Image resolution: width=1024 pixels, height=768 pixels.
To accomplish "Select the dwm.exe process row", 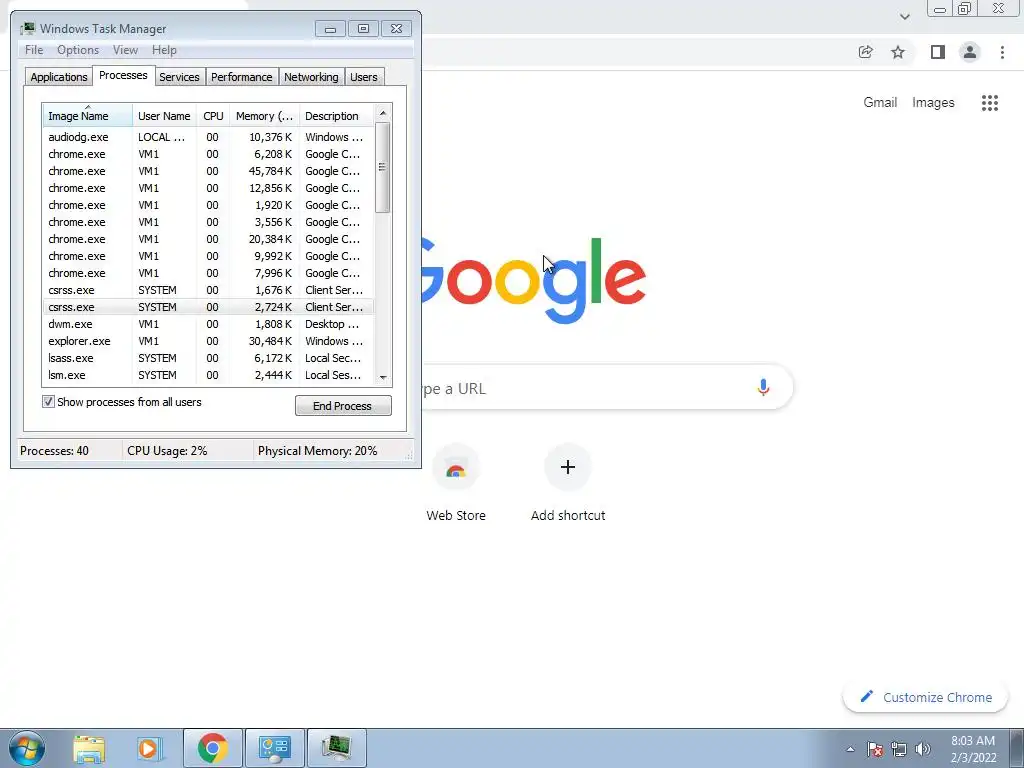I will (209, 324).
